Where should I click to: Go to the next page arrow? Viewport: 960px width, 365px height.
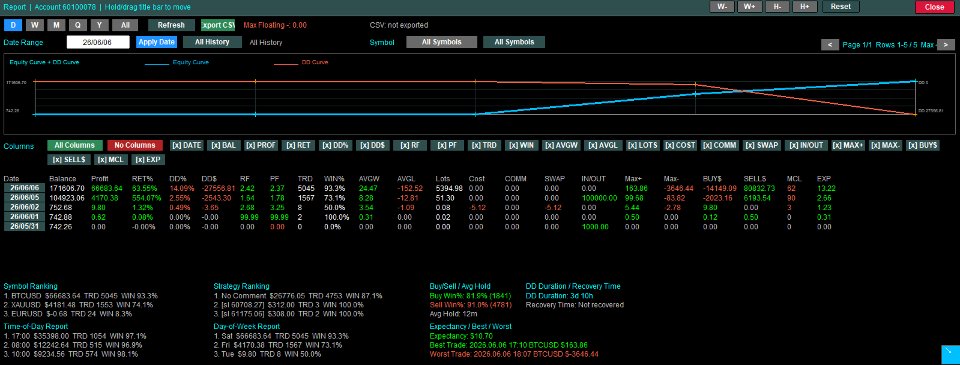[x=946, y=45]
